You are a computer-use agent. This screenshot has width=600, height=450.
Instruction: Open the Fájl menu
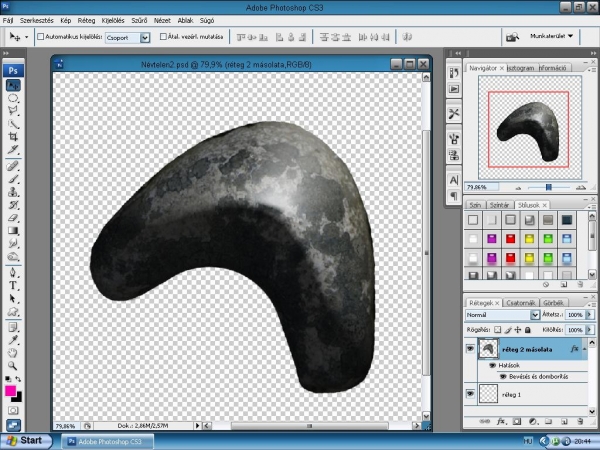point(8,20)
